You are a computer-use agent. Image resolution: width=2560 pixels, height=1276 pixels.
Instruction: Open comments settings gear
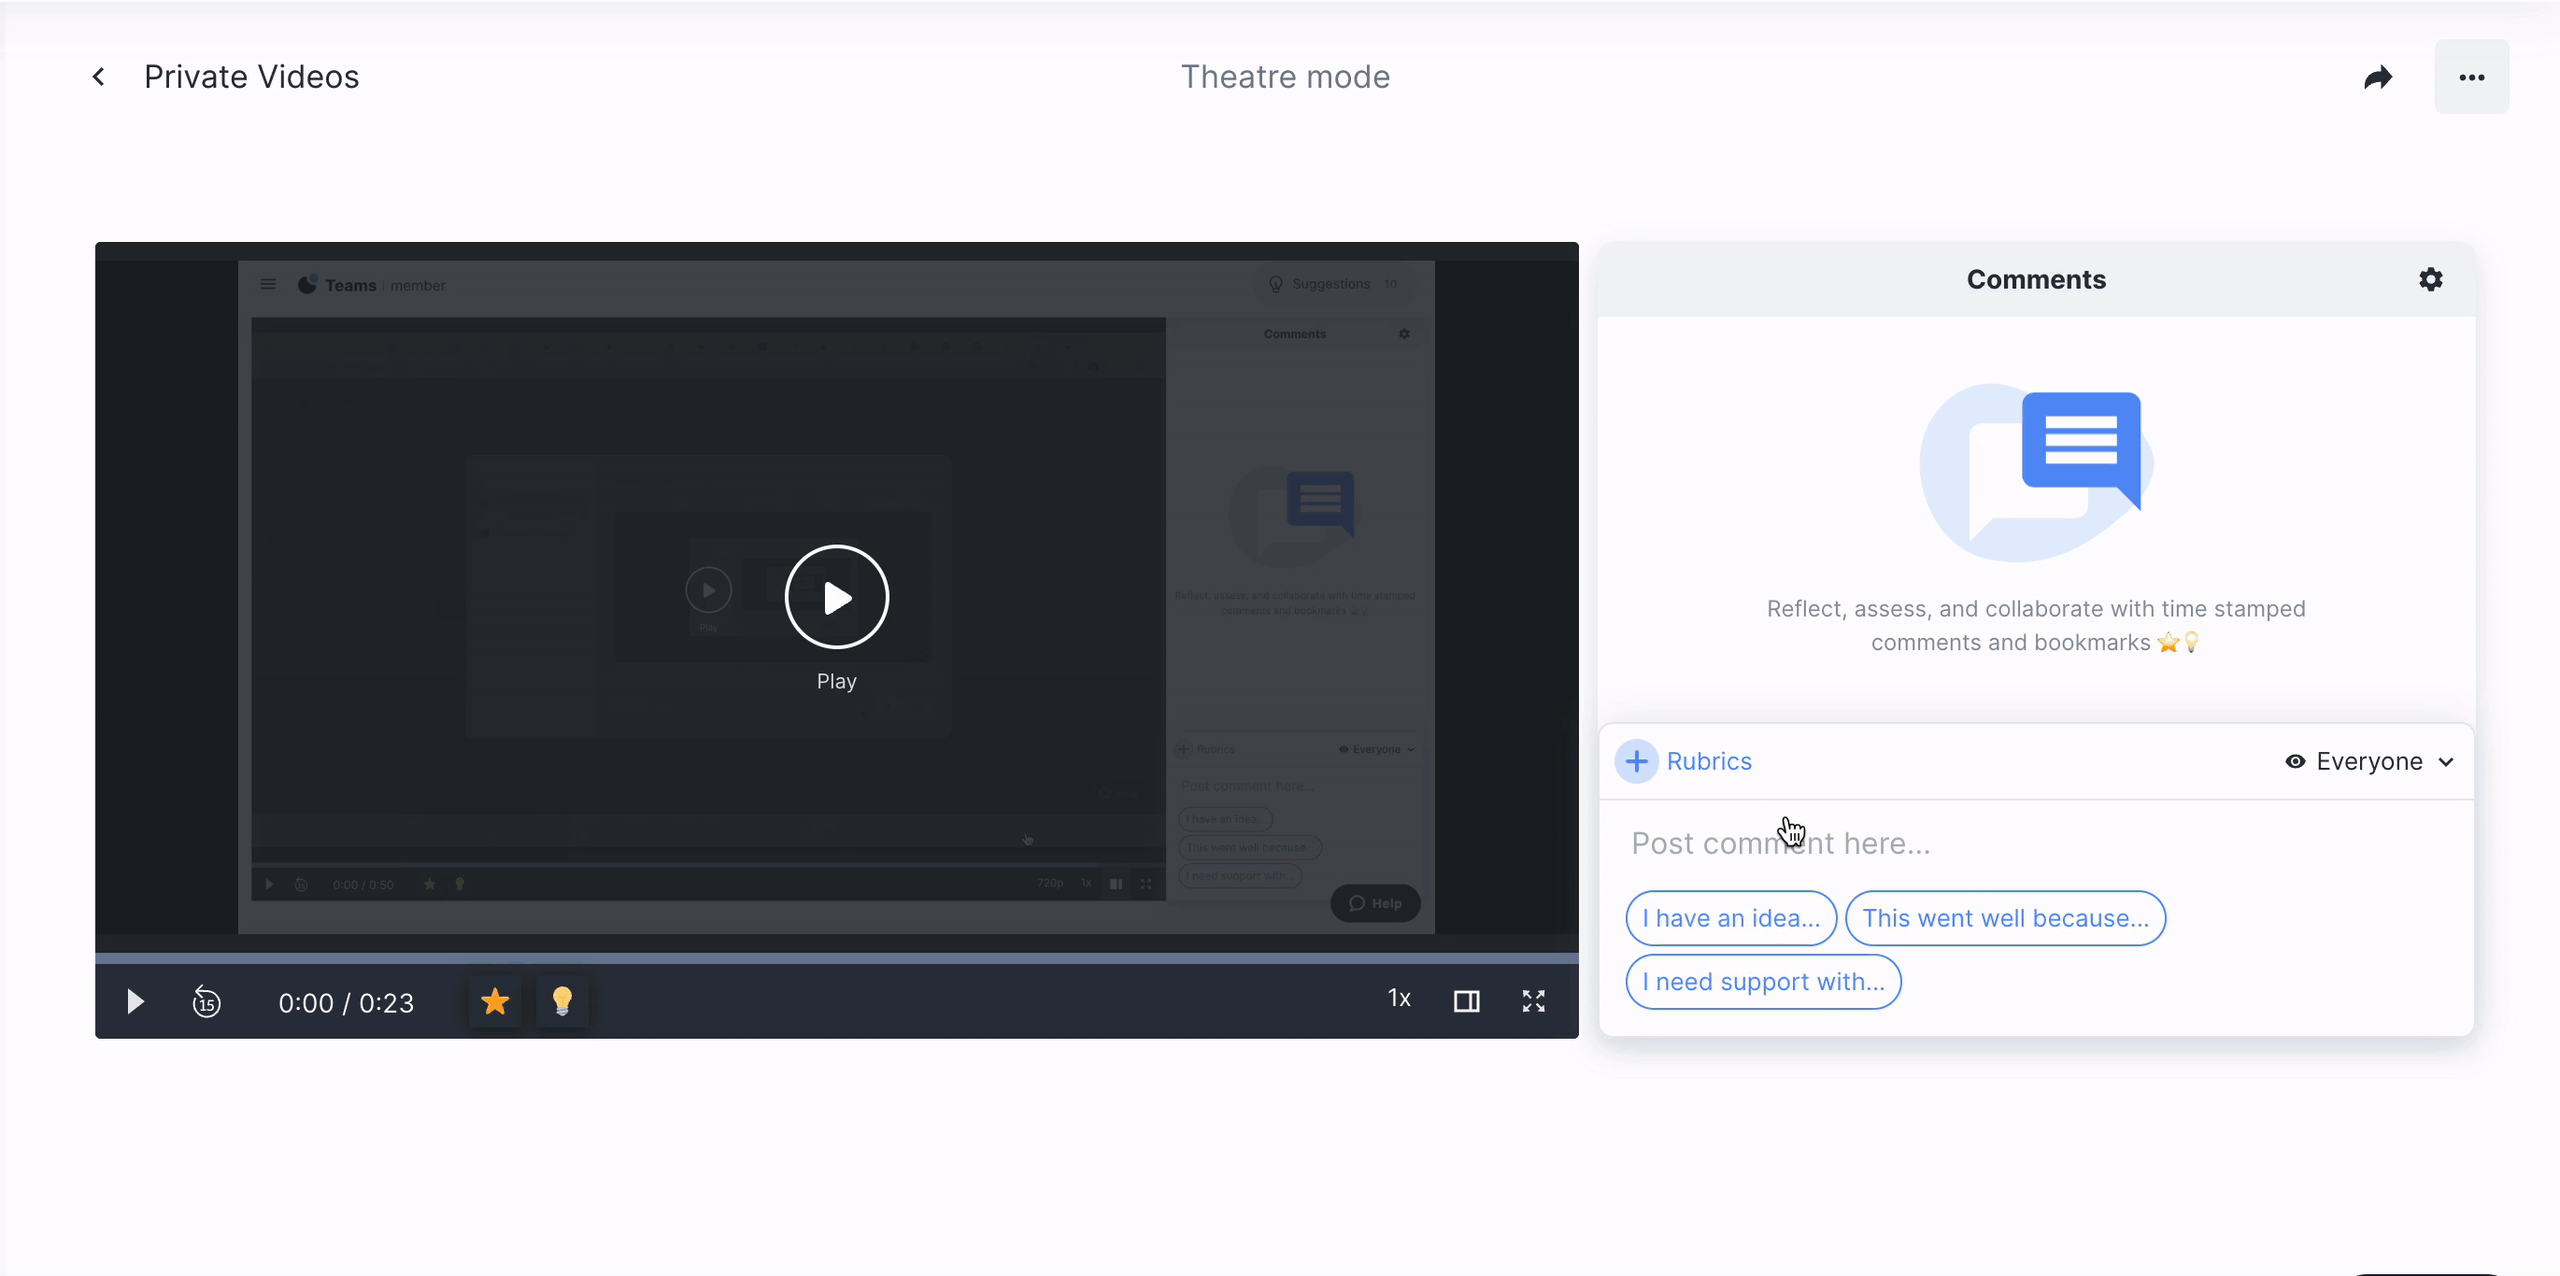tap(2431, 280)
